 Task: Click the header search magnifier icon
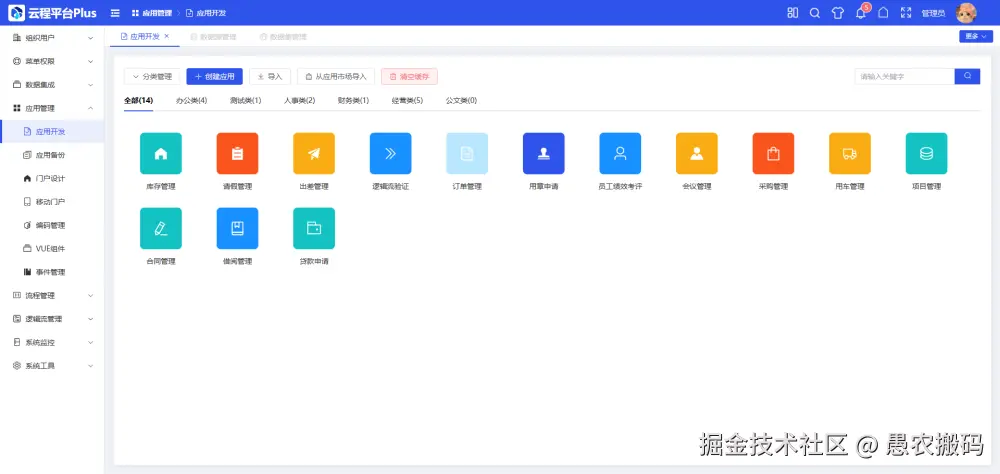(814, 13)
